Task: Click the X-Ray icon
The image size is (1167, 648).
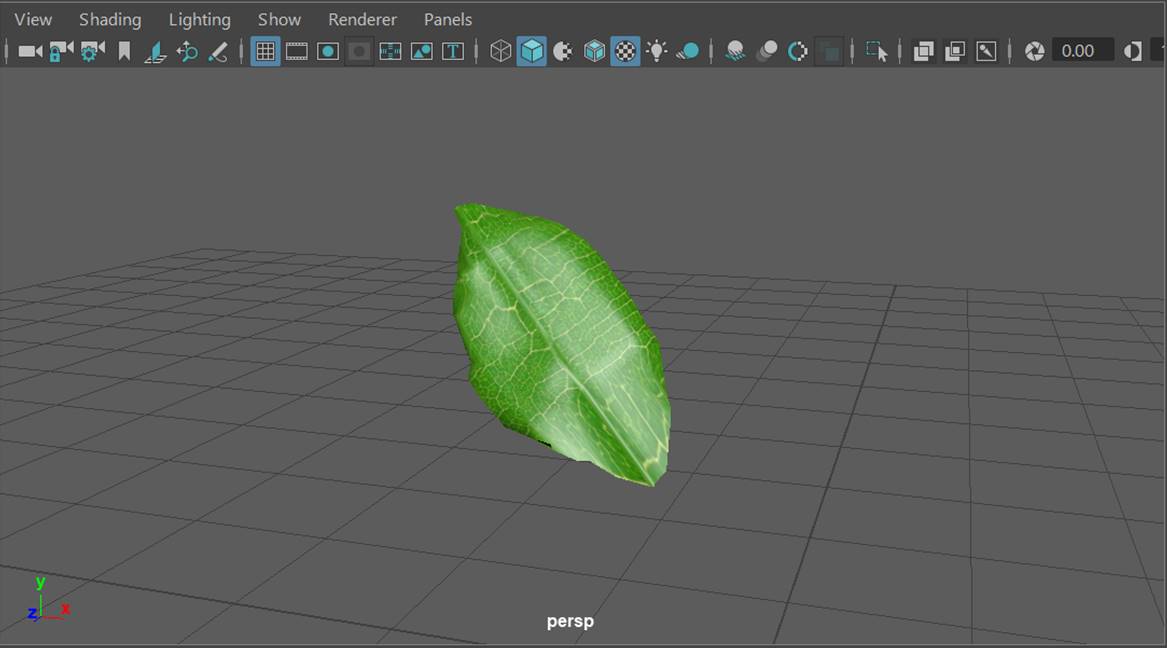Action: (923, 51)
